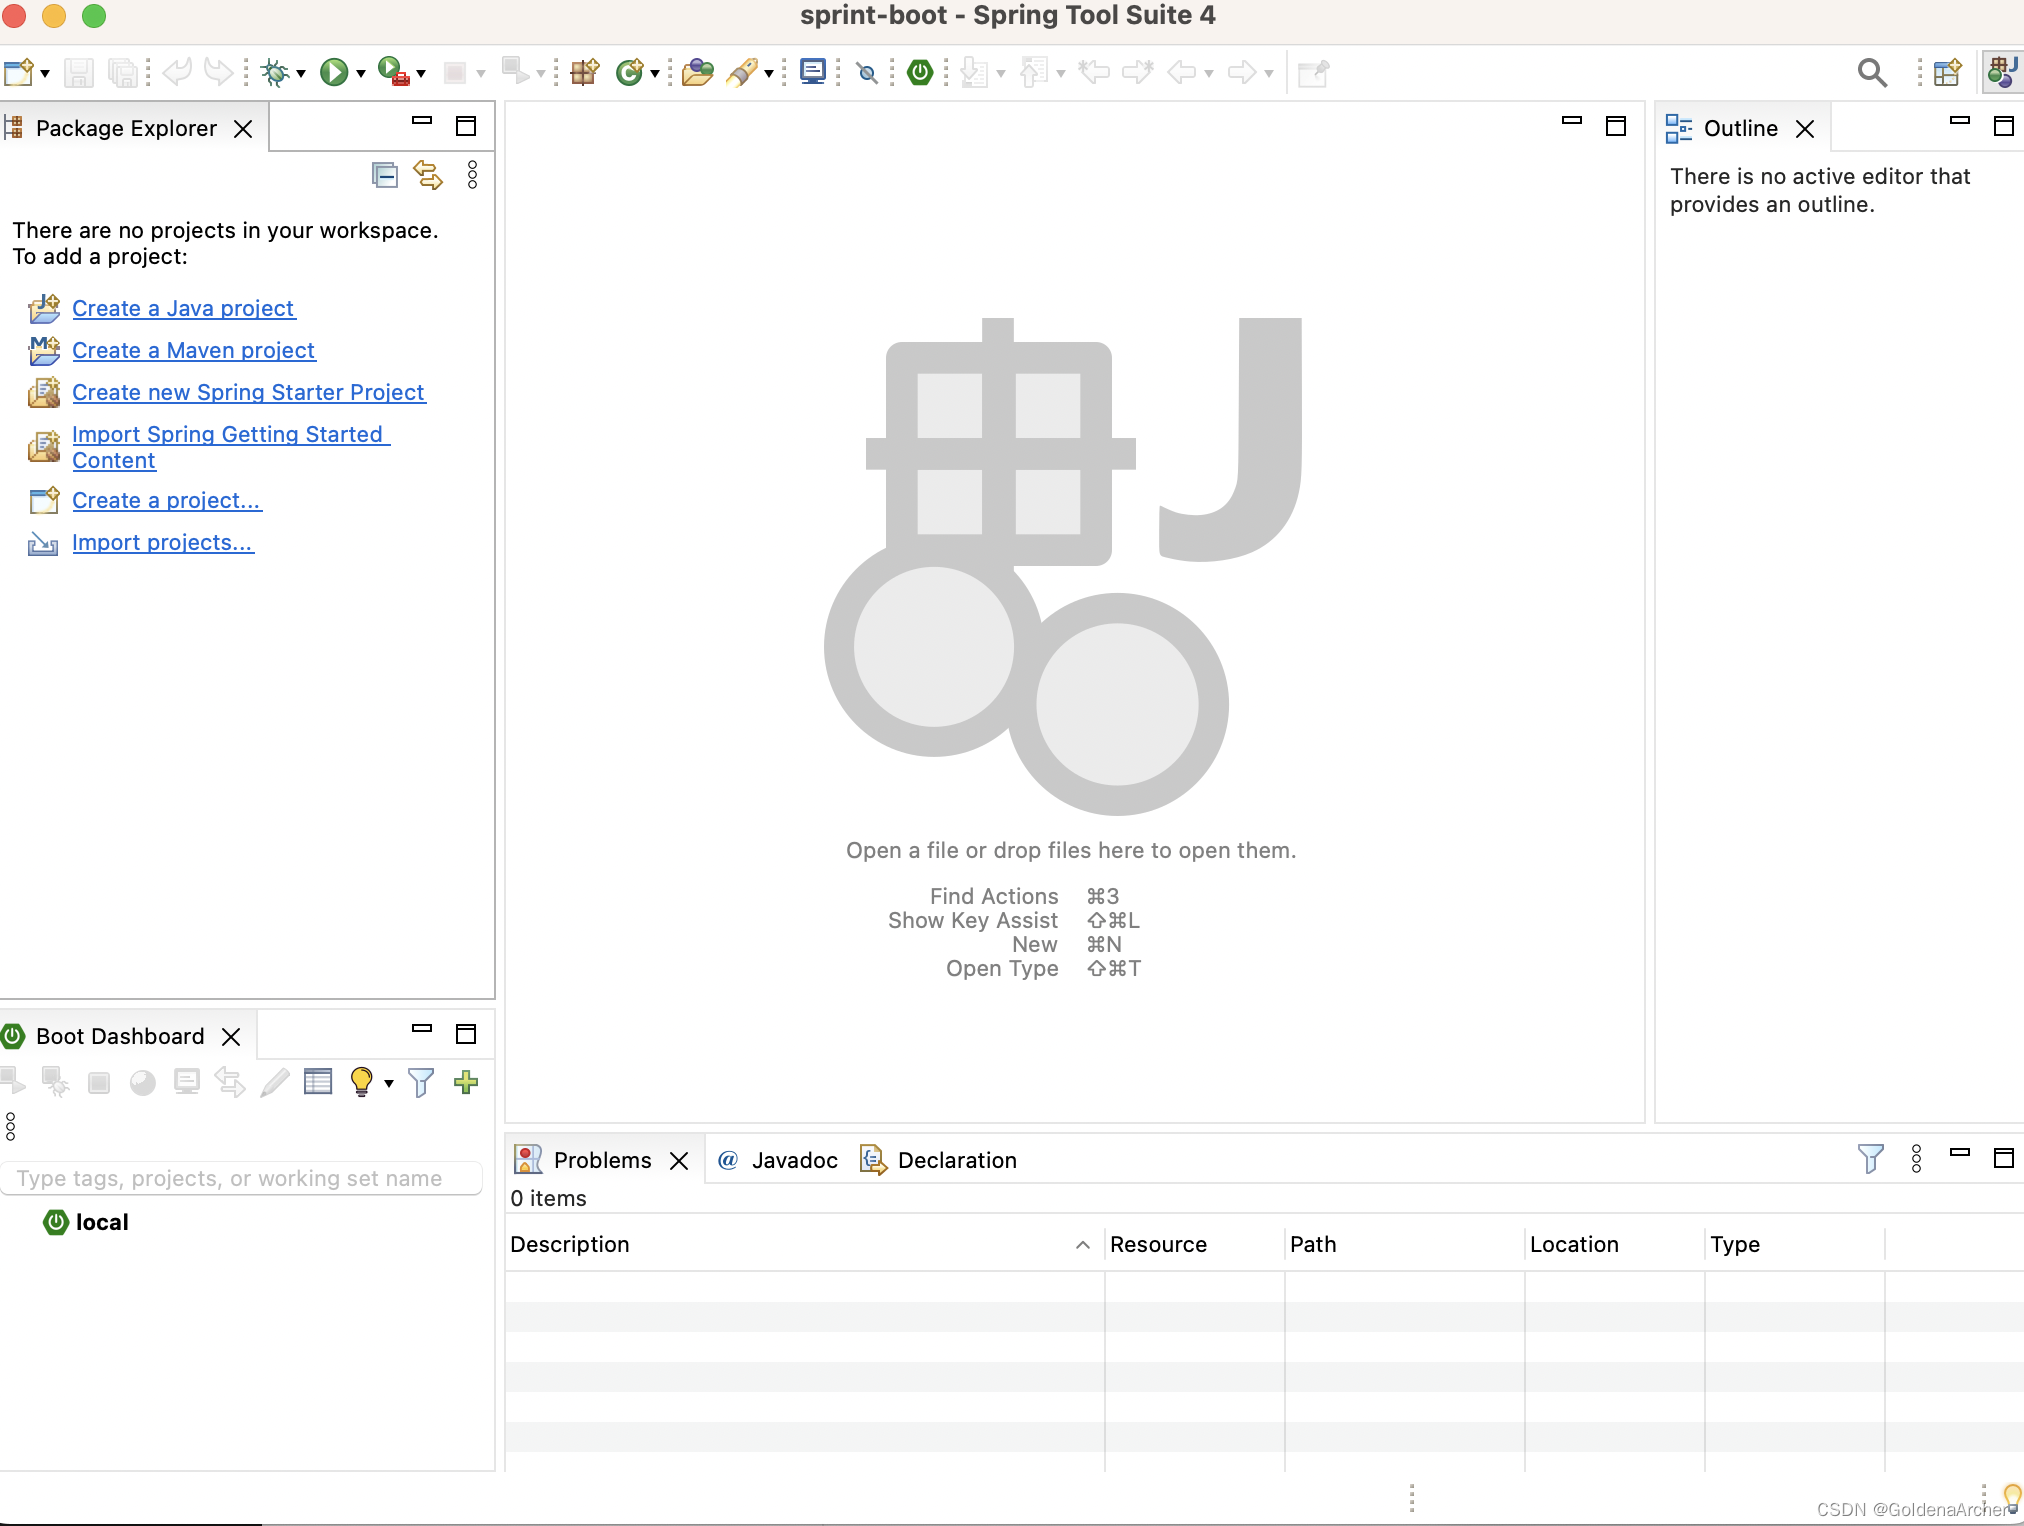This screenshot has width=2024, height=1526.
Task: Click the Outline panel close button
Action: tap(1800, 128)
